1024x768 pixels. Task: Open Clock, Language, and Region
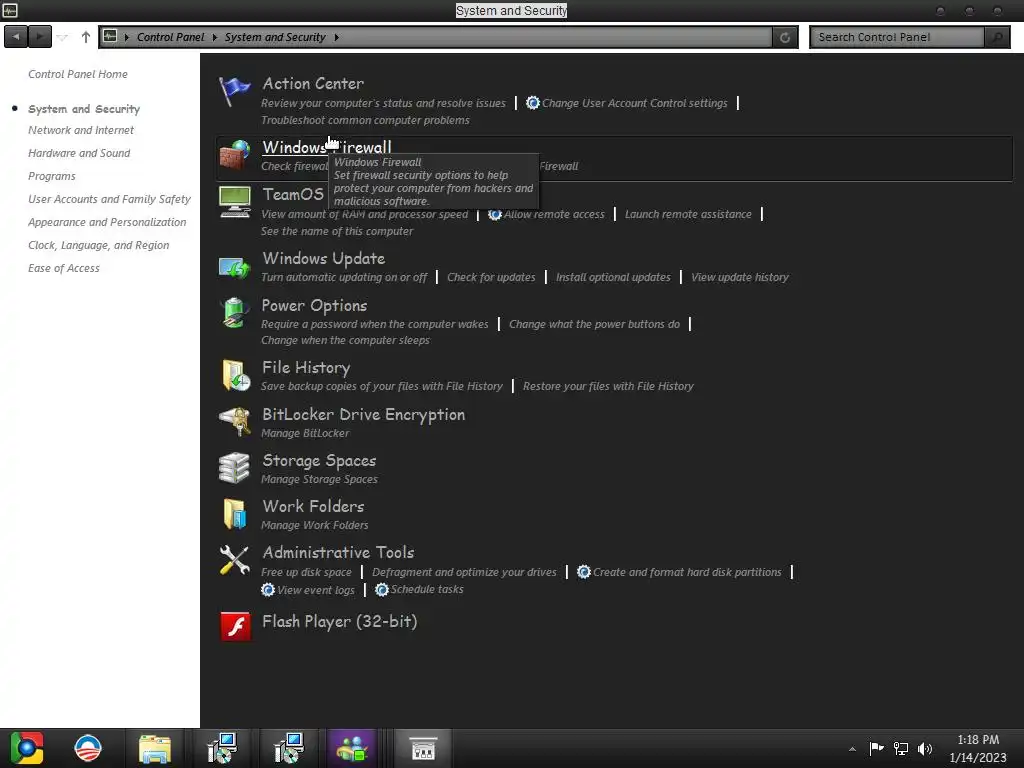[99, 245]
